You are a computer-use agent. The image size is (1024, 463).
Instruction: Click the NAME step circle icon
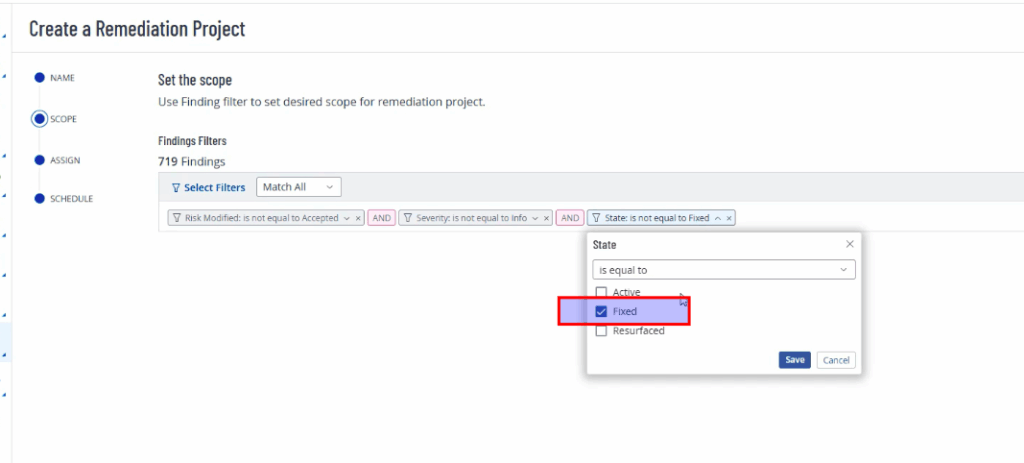click(39, 77)
